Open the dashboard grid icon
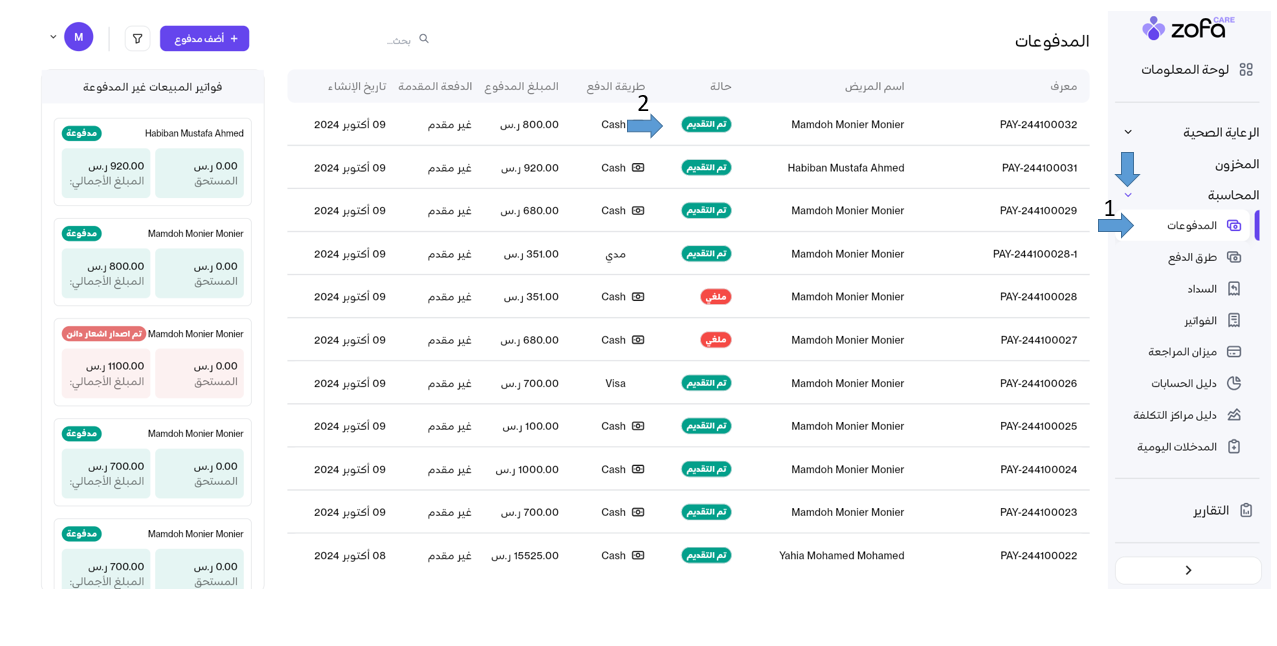The image size is (1277, 646). pos(1245,70)
